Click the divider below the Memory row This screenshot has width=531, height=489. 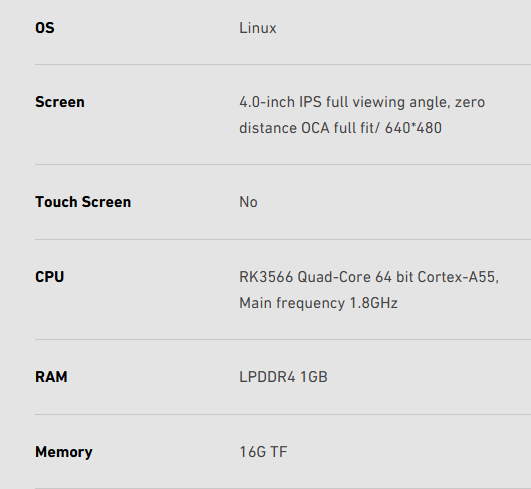283,488
